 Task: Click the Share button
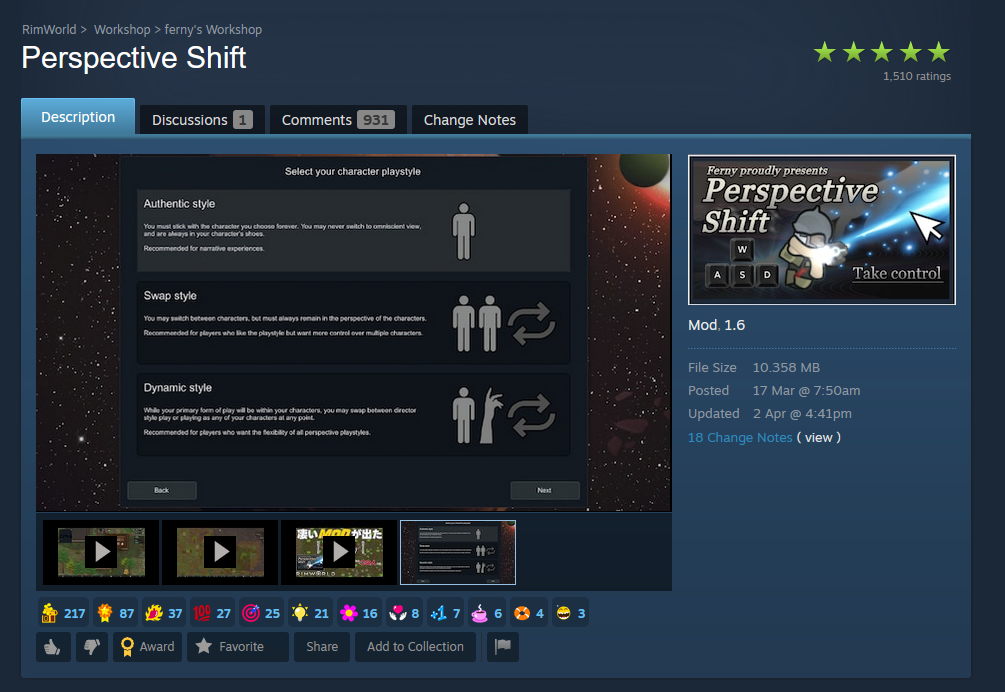pos(322,647)
